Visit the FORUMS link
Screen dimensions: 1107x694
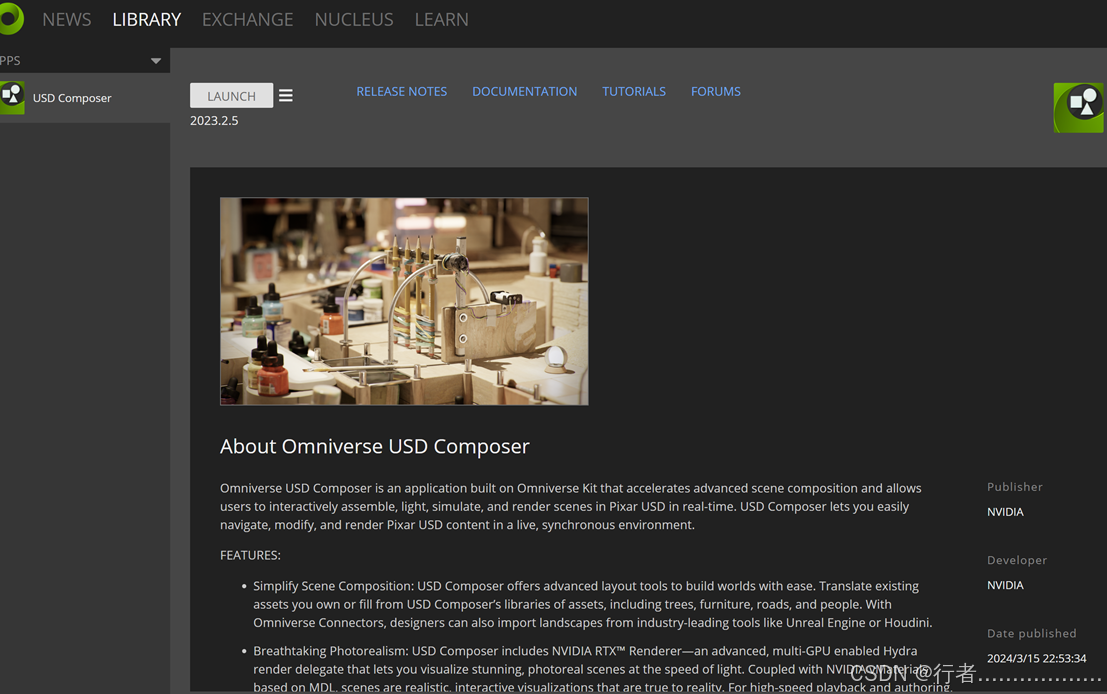coord(715,91)
